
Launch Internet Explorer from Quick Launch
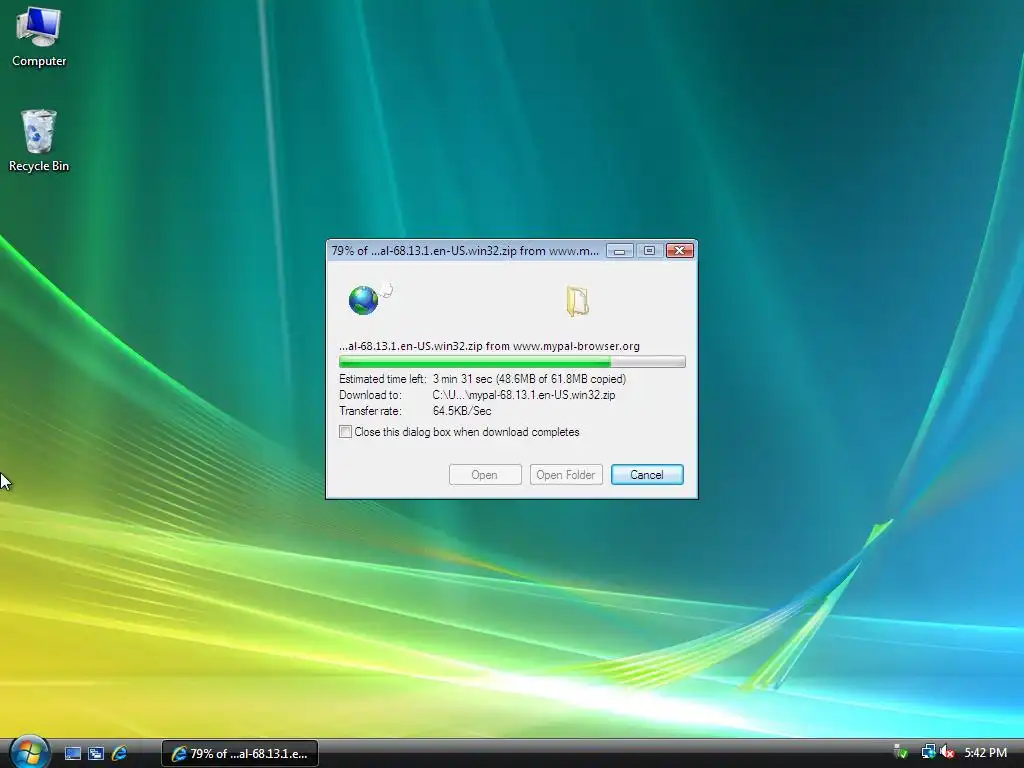pos(120,754)
